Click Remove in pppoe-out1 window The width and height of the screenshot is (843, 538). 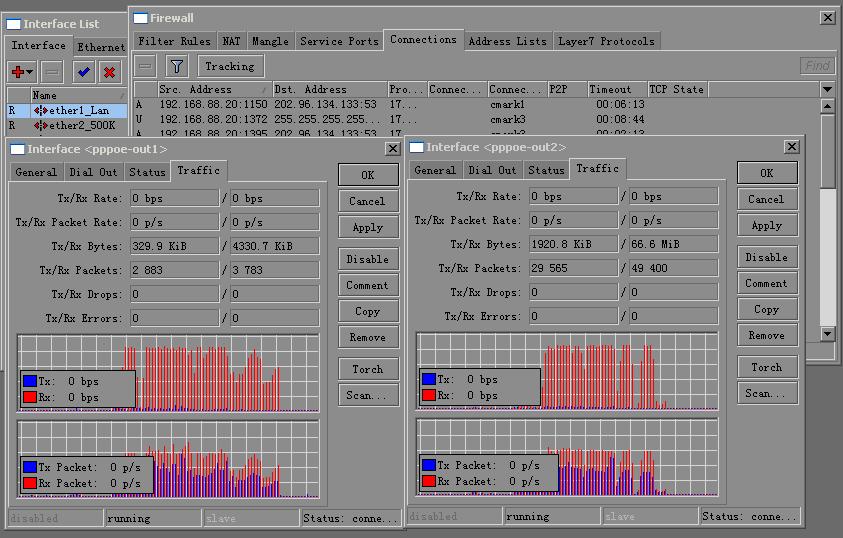click(368, 338)
